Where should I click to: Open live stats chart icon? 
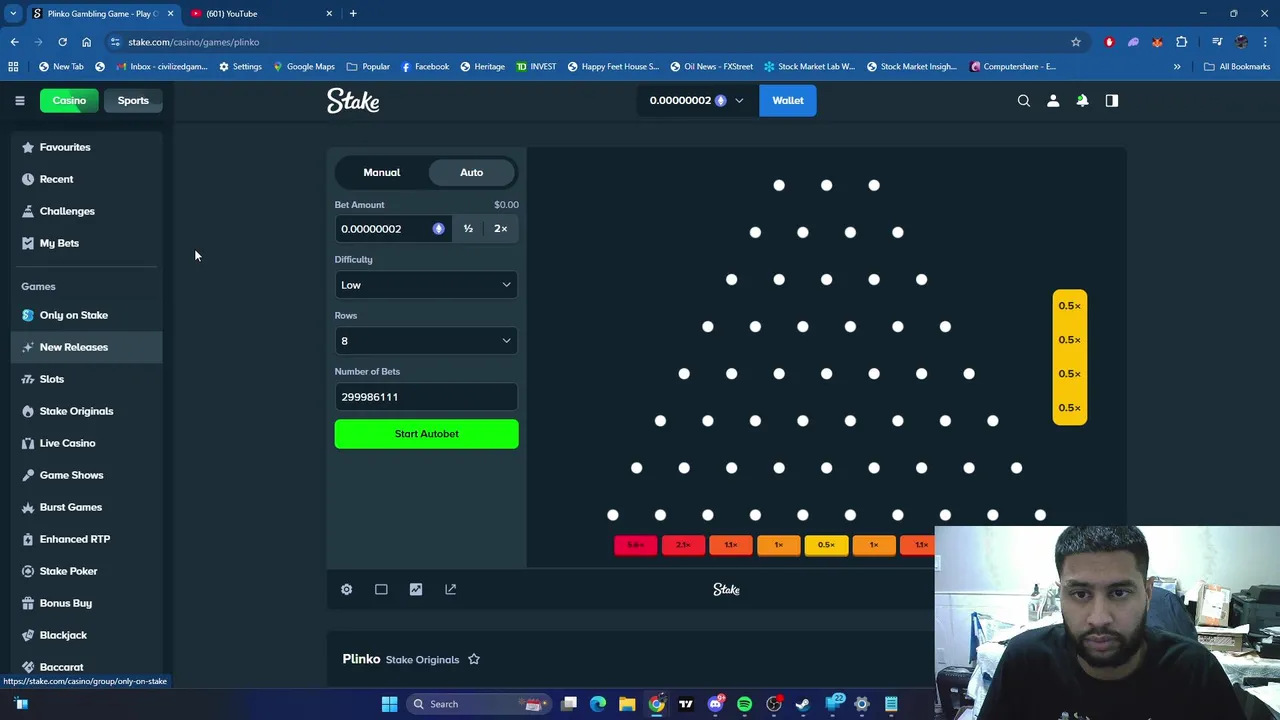(416, 589)
